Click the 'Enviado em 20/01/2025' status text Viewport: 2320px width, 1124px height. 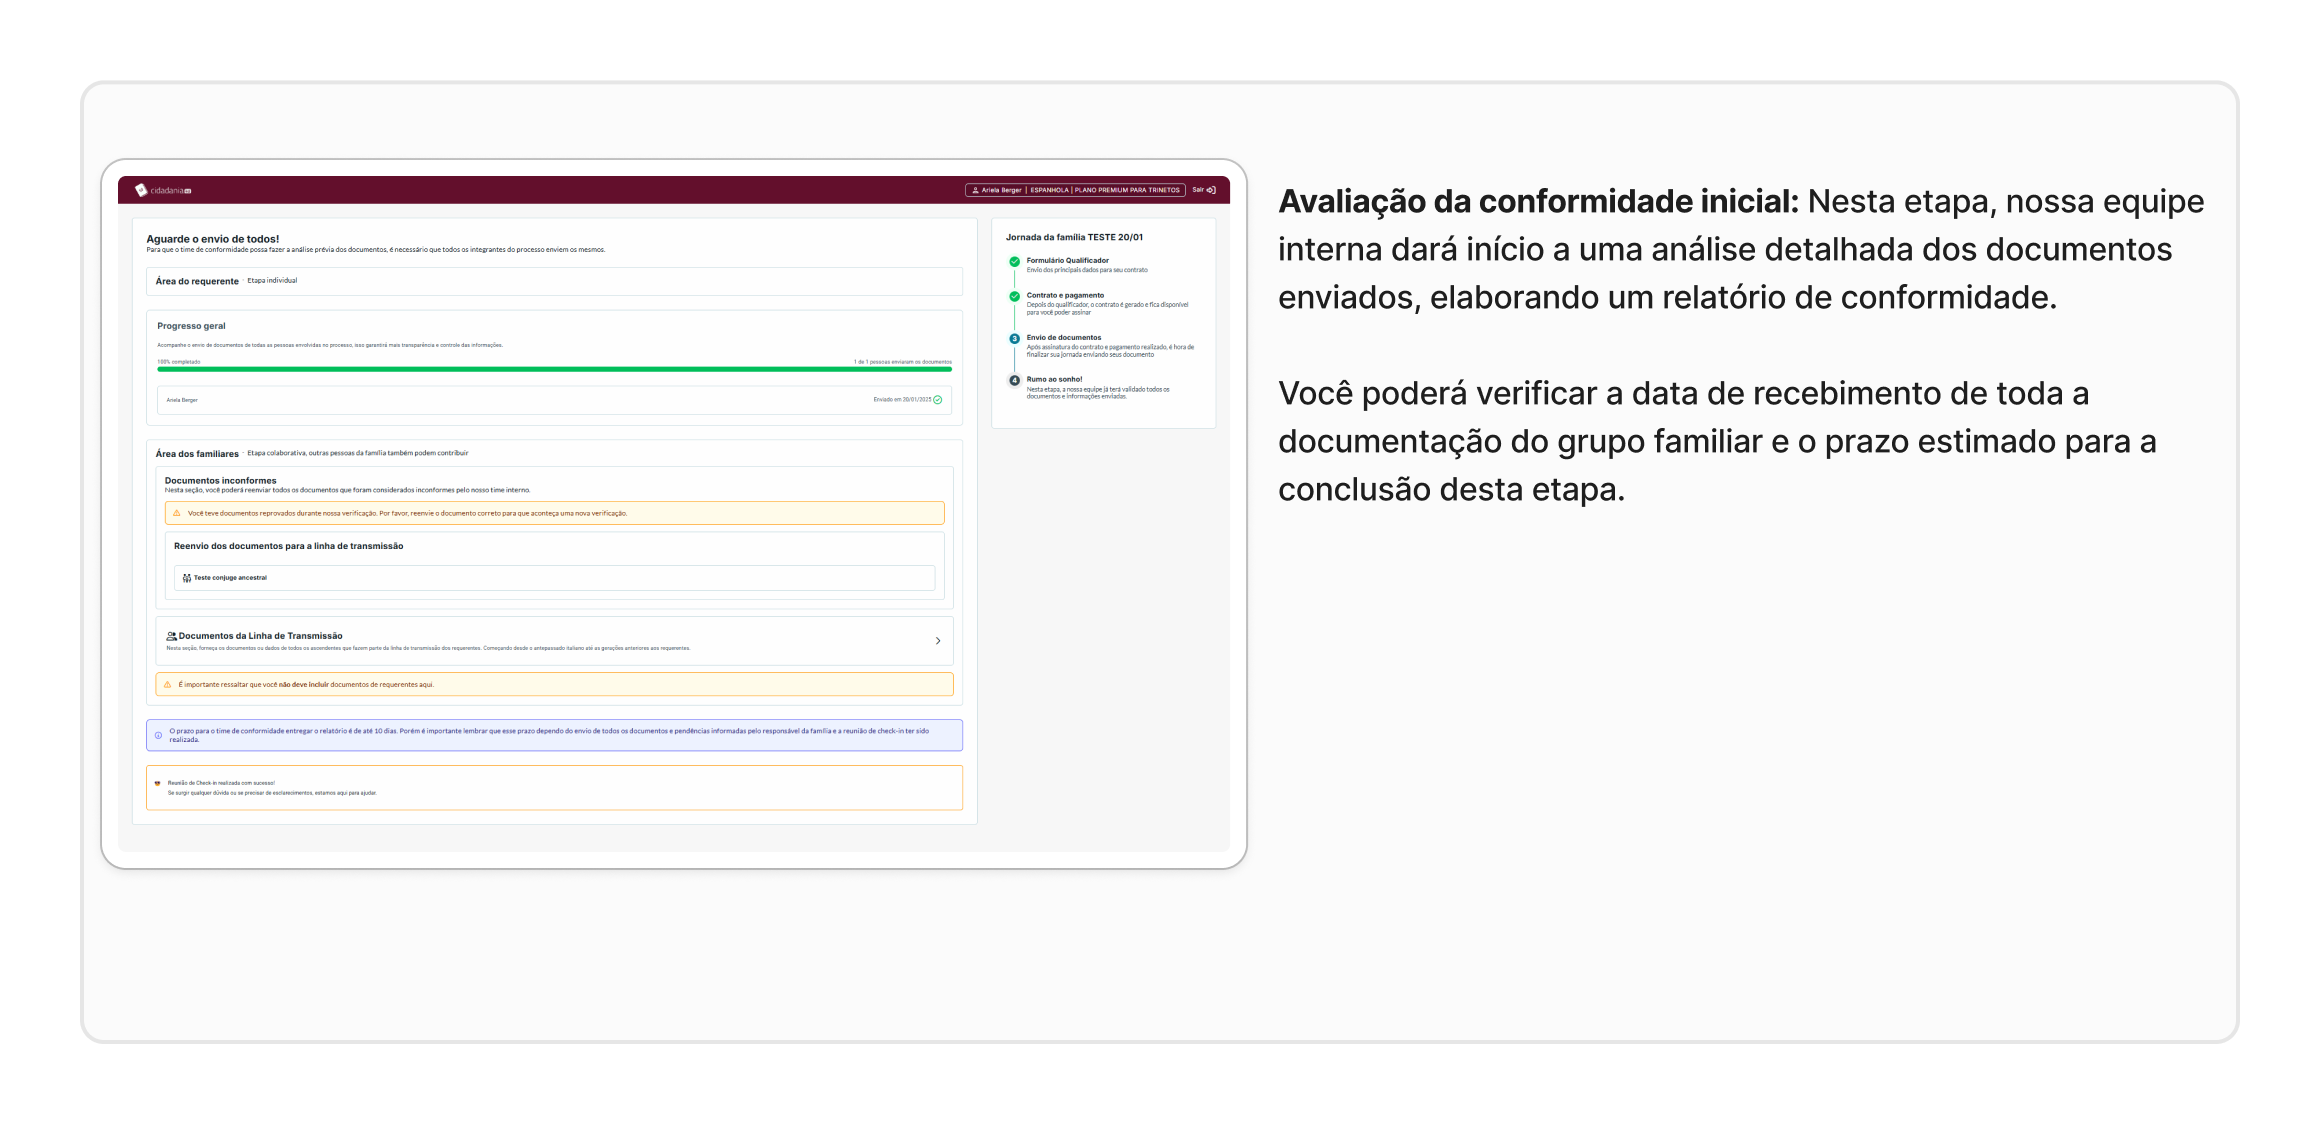(x=901, y=400)
